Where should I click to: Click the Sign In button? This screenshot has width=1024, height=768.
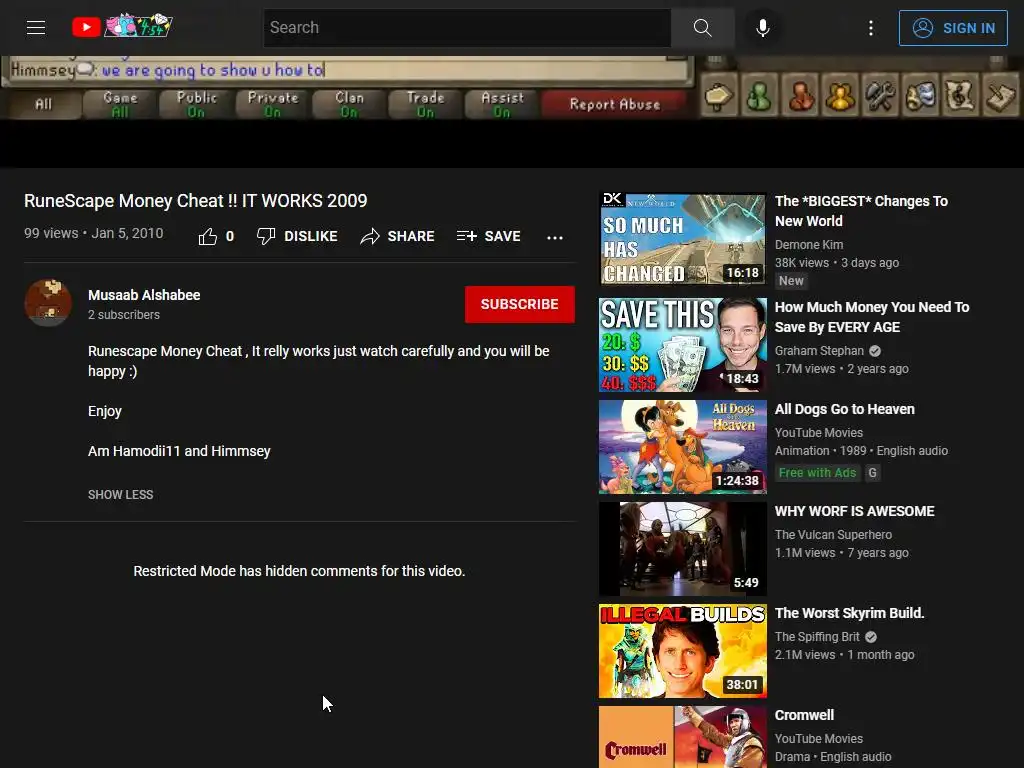coord(953,27)
